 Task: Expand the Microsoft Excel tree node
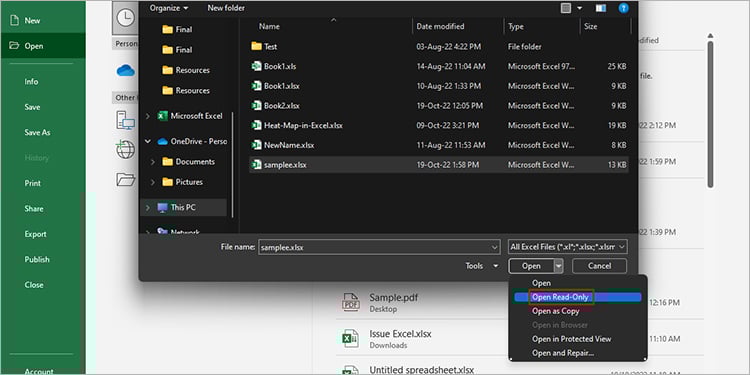pos(148,116)
